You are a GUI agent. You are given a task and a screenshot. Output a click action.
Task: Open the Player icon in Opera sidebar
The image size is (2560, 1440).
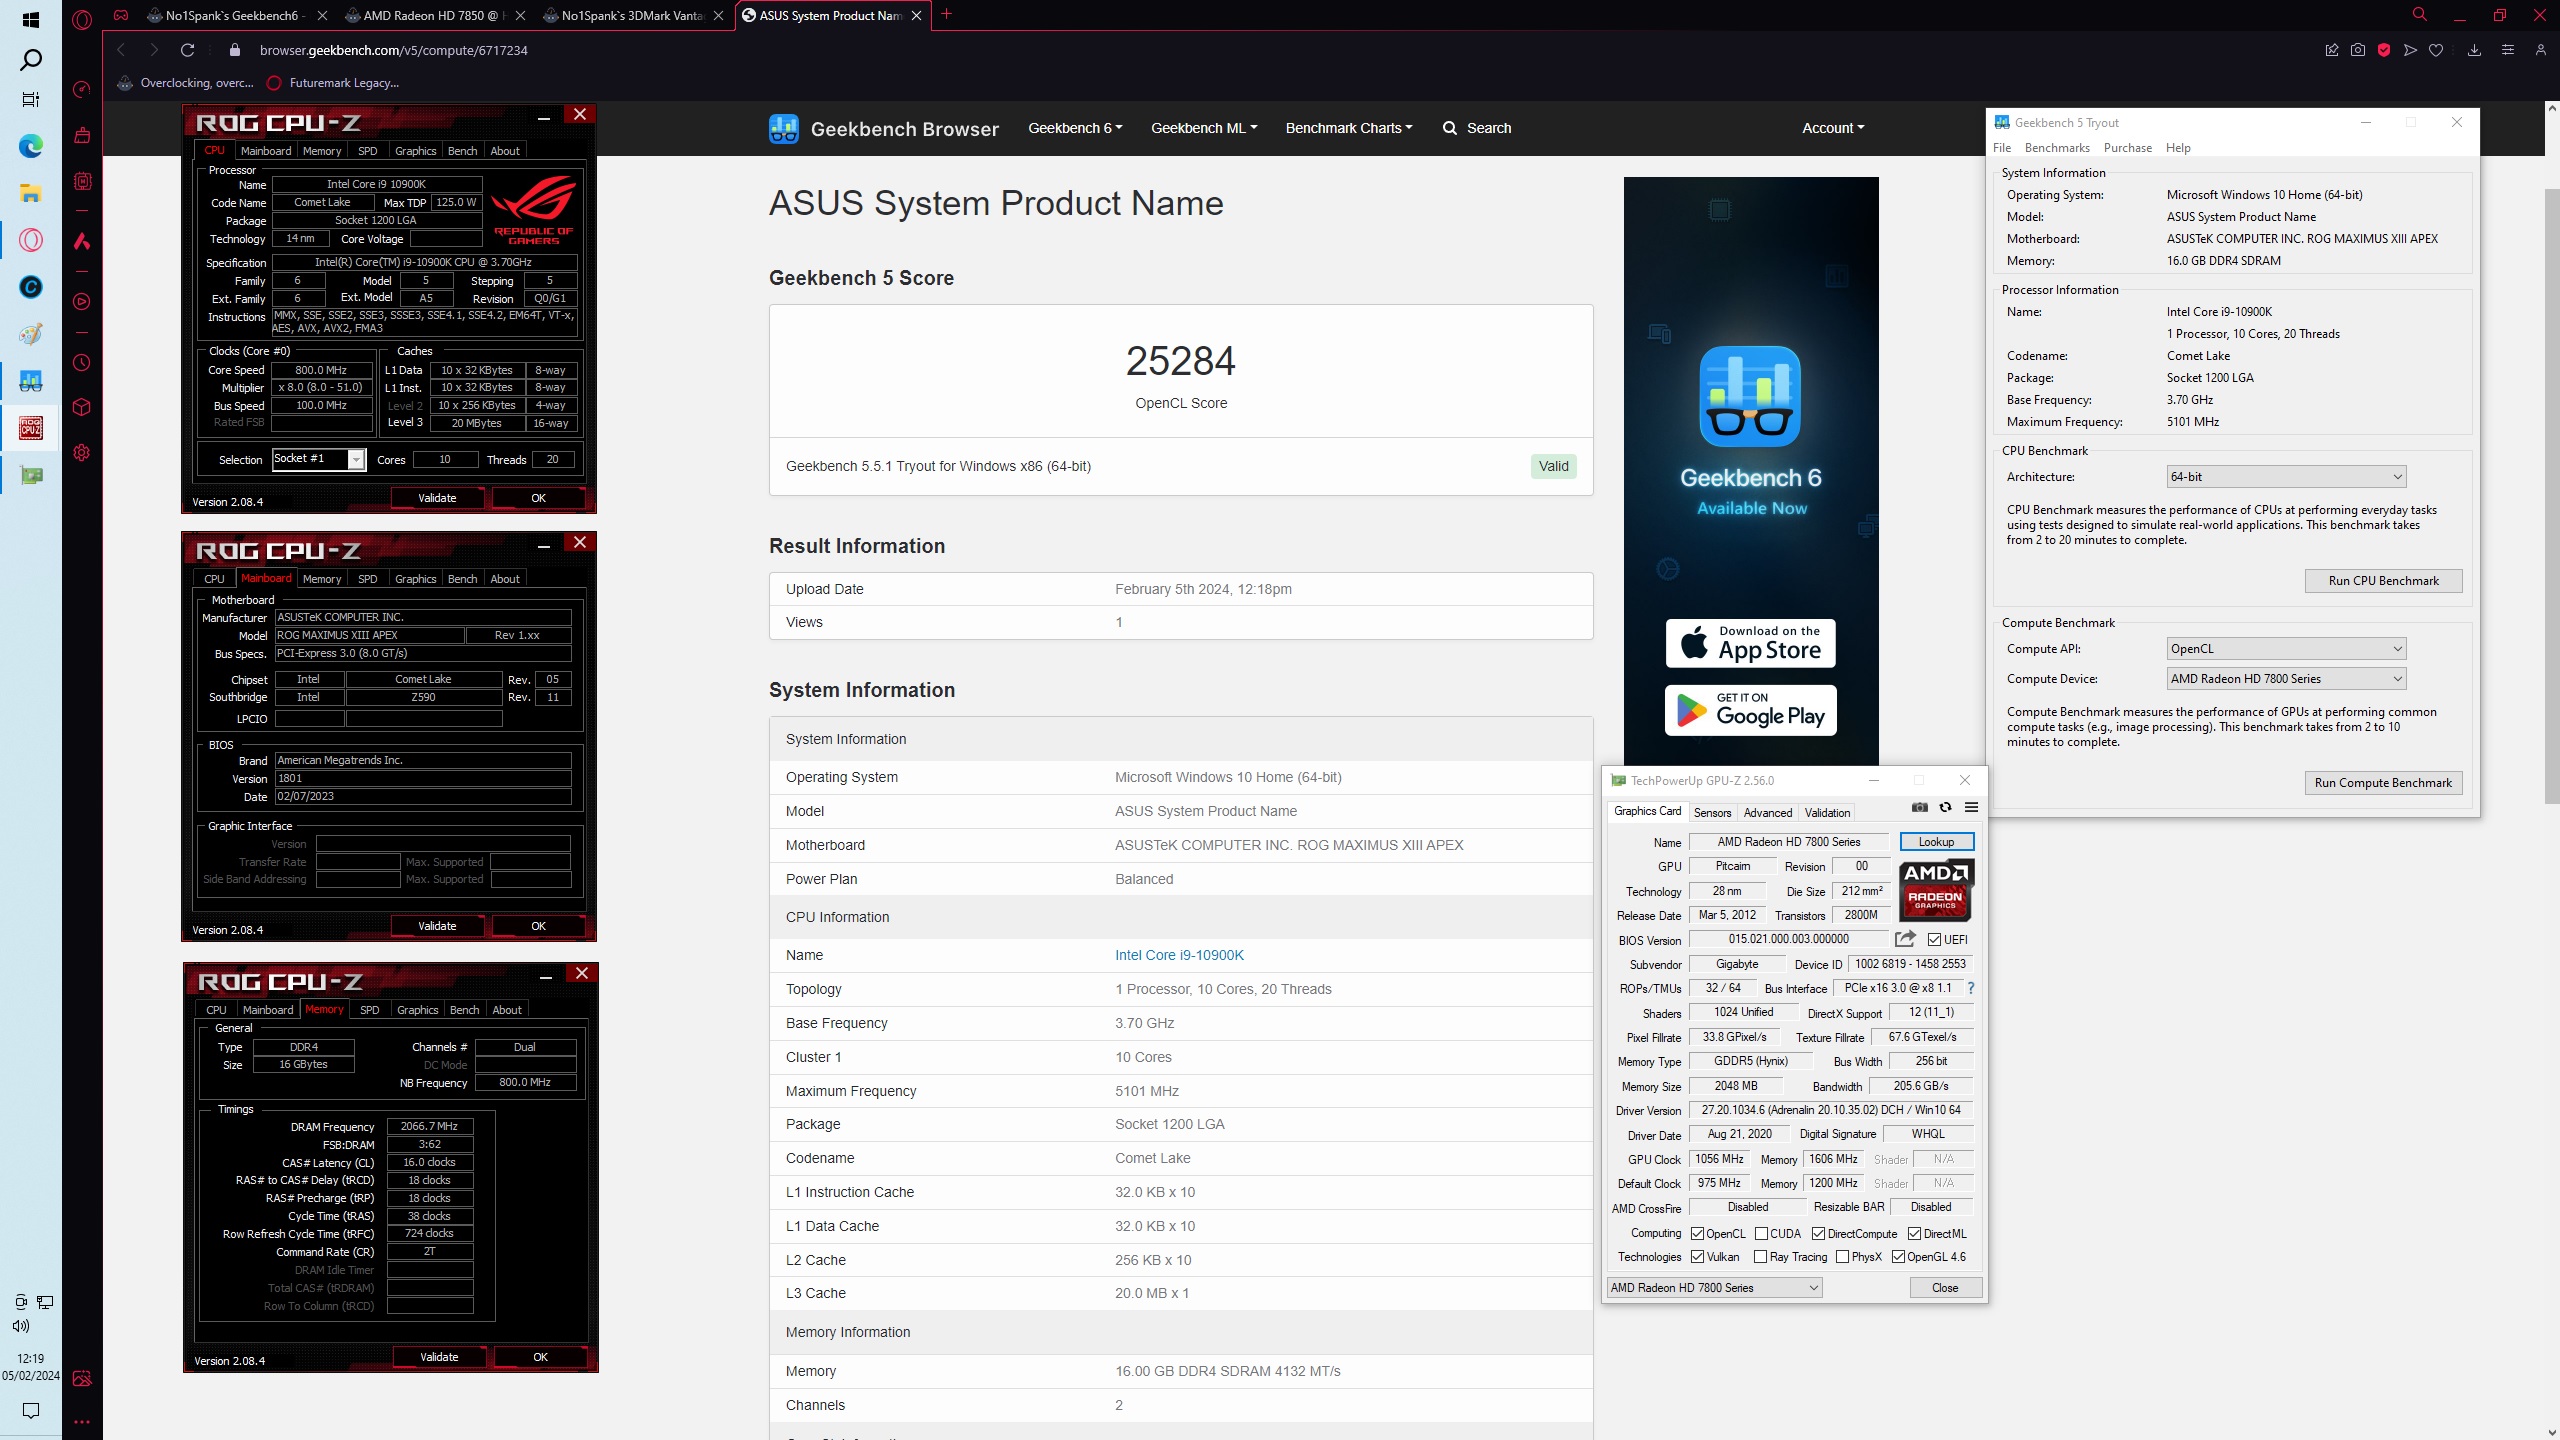point(82,301)
